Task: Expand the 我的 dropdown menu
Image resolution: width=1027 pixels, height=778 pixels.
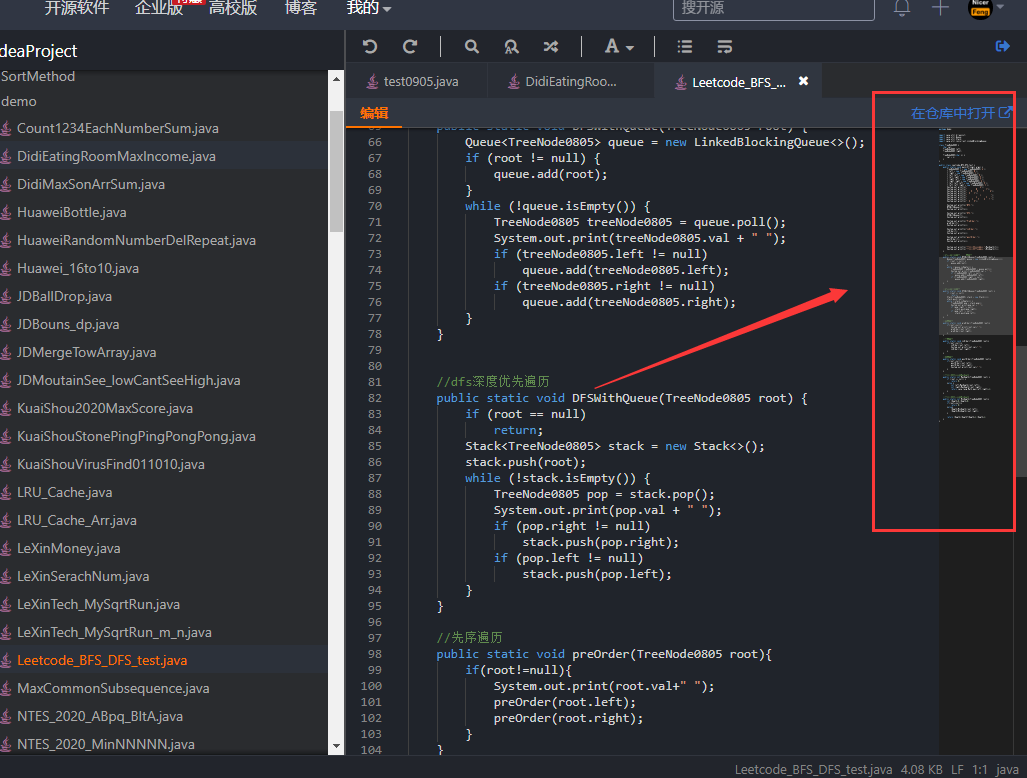Action: point(368,8)
